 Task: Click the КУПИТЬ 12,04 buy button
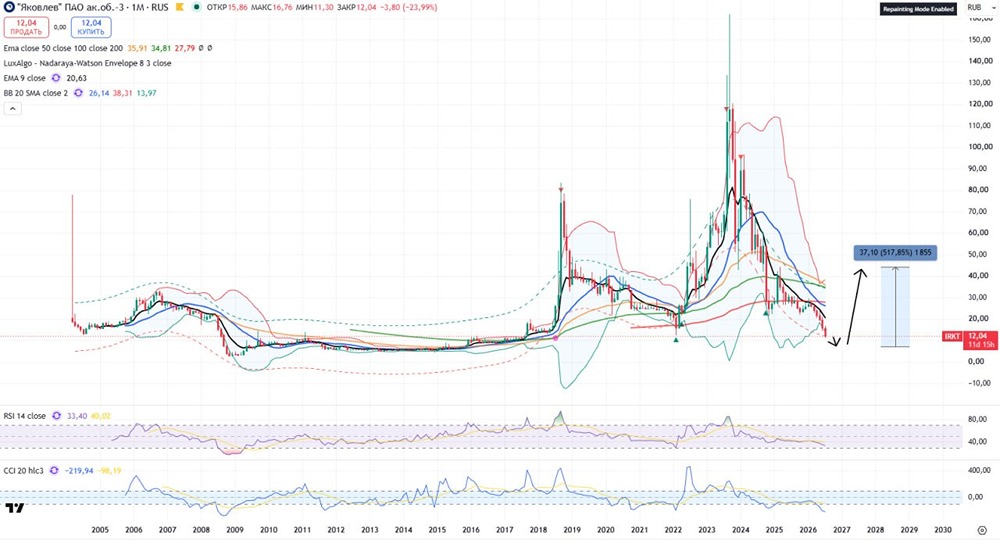pos(91,27)
